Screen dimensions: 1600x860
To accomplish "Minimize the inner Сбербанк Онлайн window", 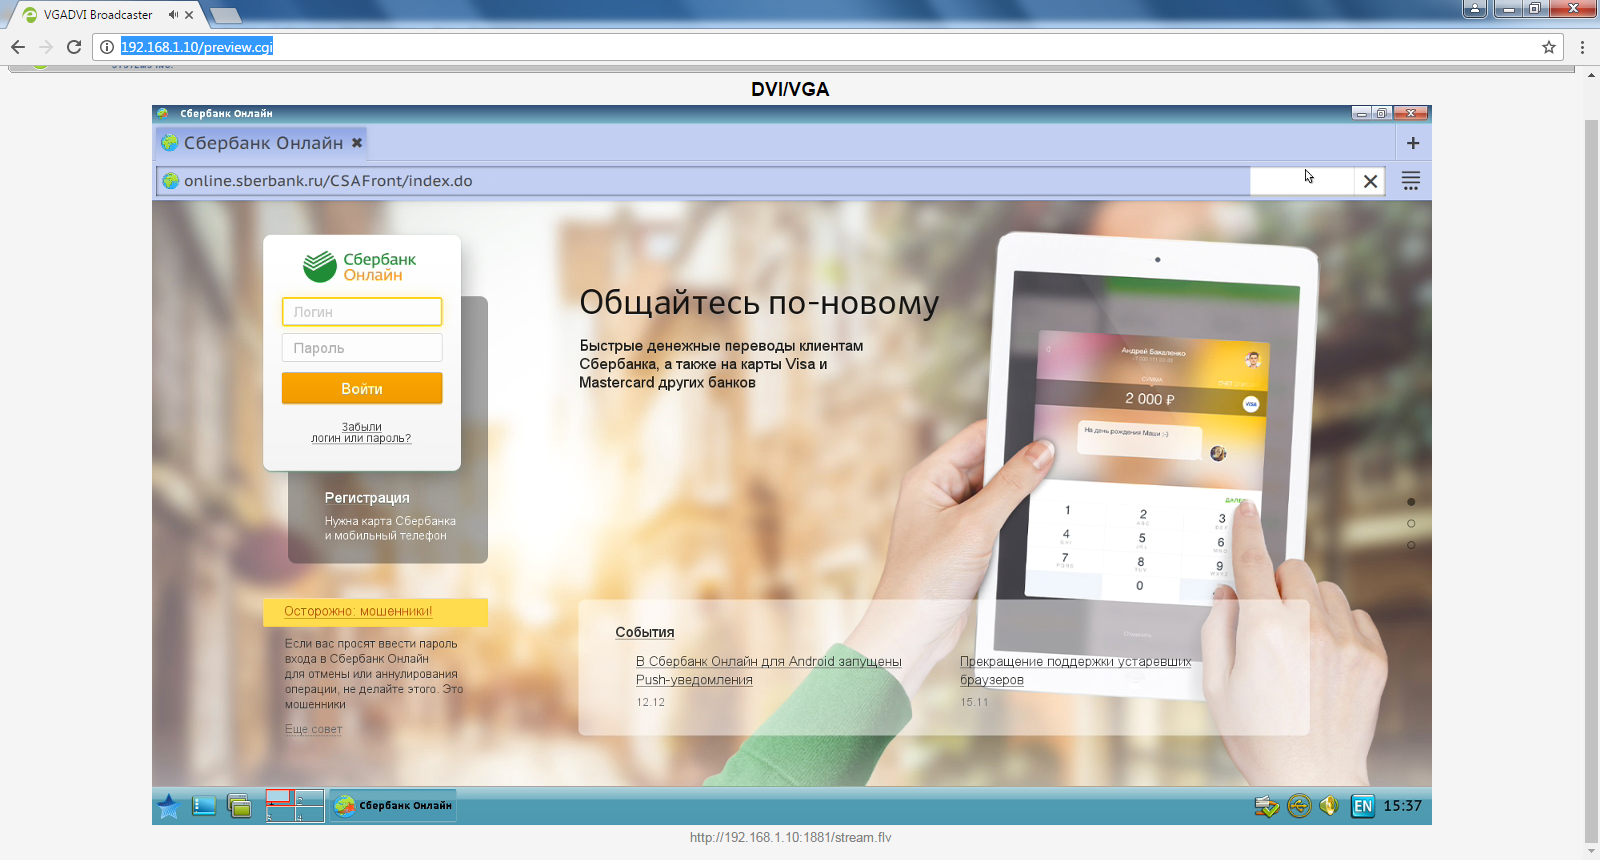I will pyautogui.click(x=1361, y=114).
